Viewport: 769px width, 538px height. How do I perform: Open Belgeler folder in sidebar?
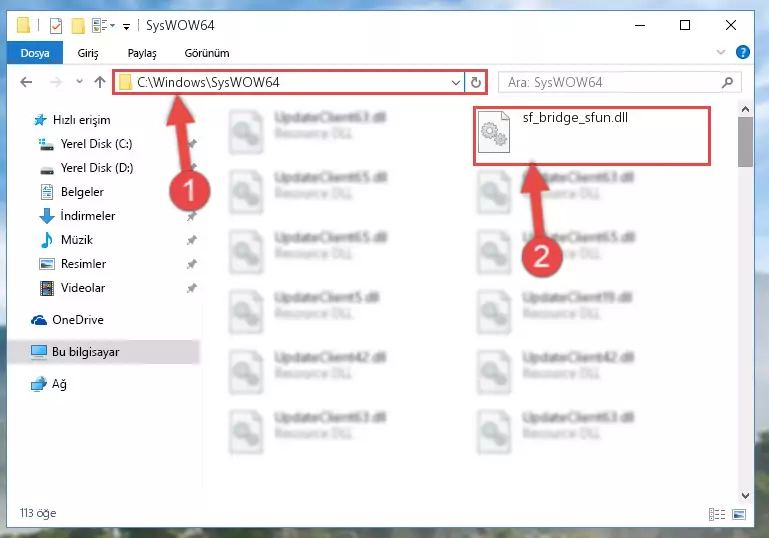click(x=72, y=192)
